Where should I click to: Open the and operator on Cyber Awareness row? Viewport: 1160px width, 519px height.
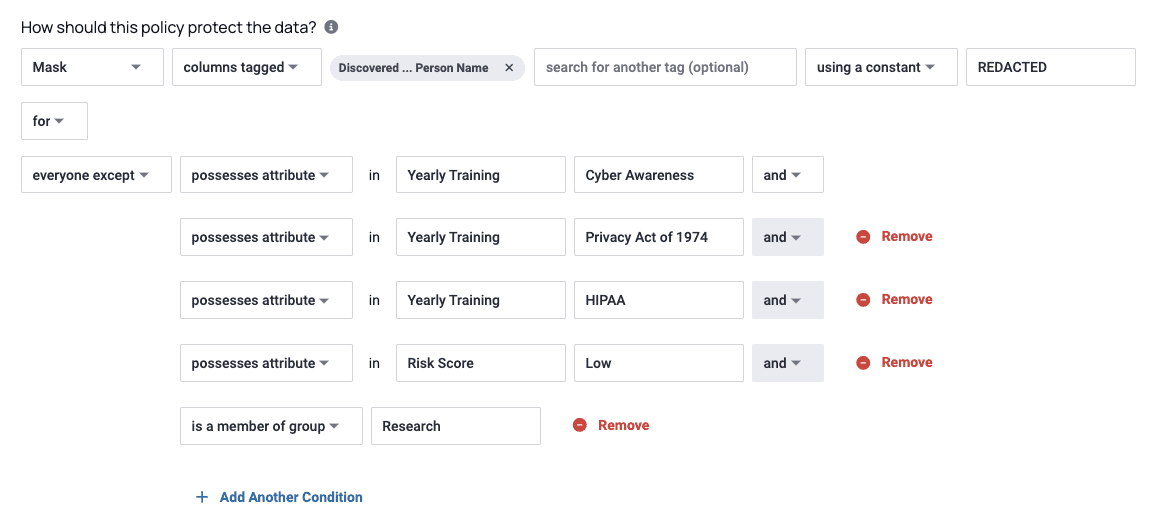788,175
